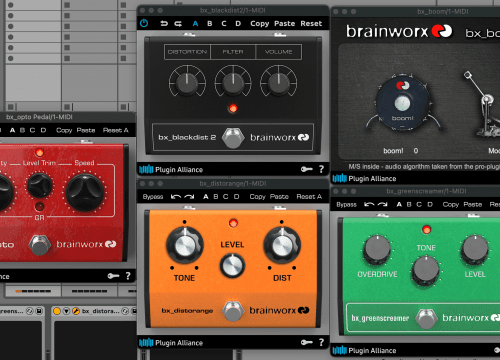
Task: Open the help question mark in bx_distorange
Action: point(321,342)
